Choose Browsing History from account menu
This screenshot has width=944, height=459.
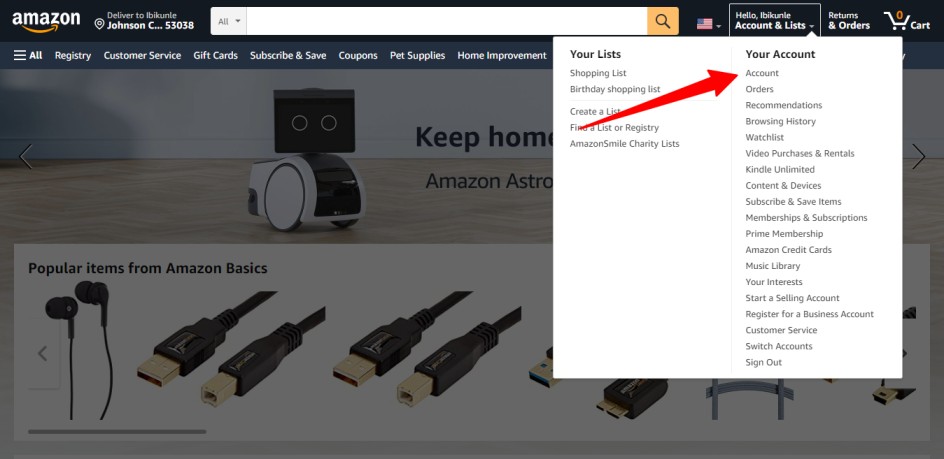coord(780,121)
